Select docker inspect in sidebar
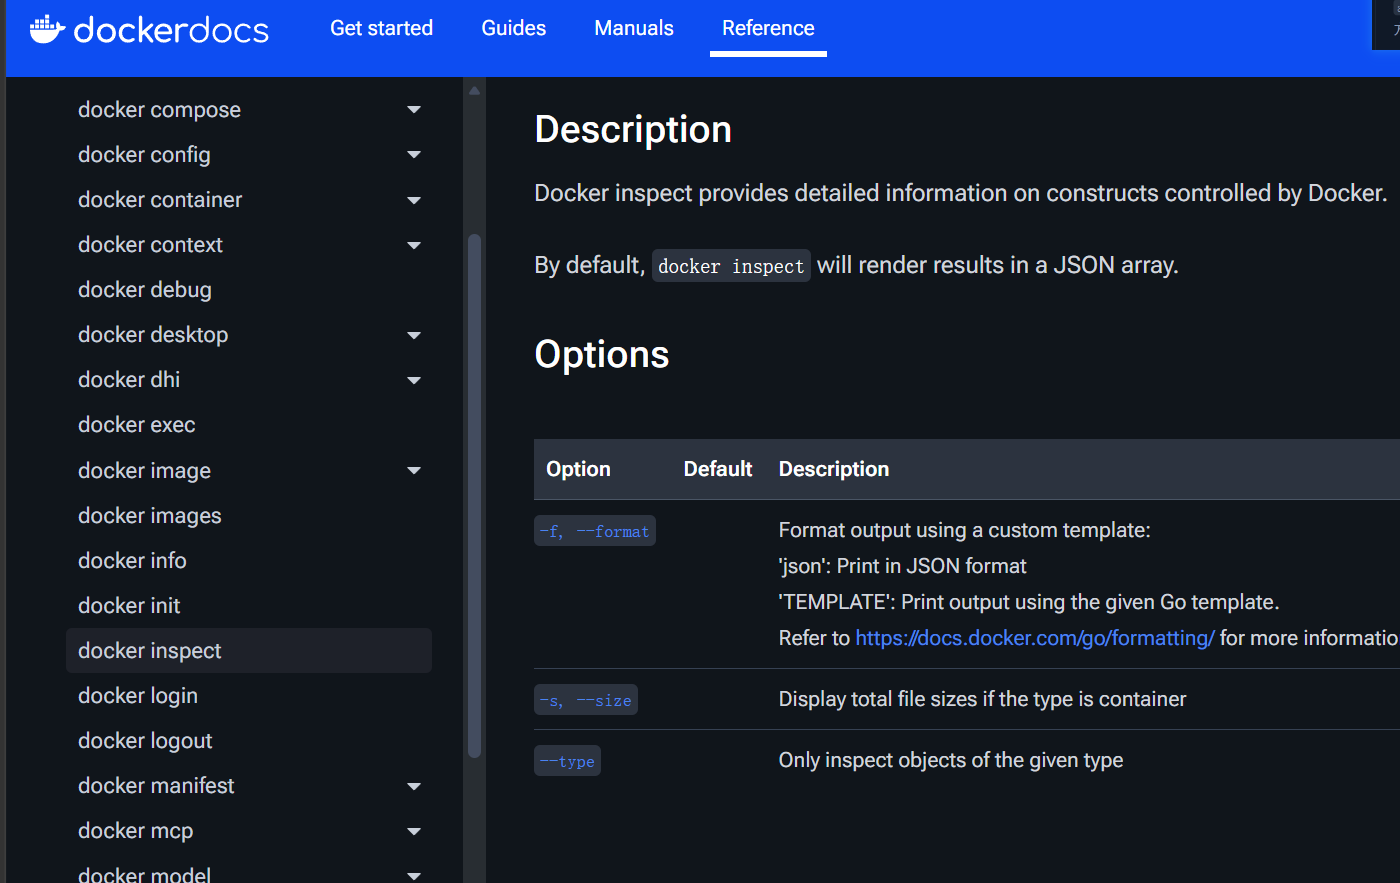Image resolution: width=1400 pixels, height=883 pixels. point(150,651)
